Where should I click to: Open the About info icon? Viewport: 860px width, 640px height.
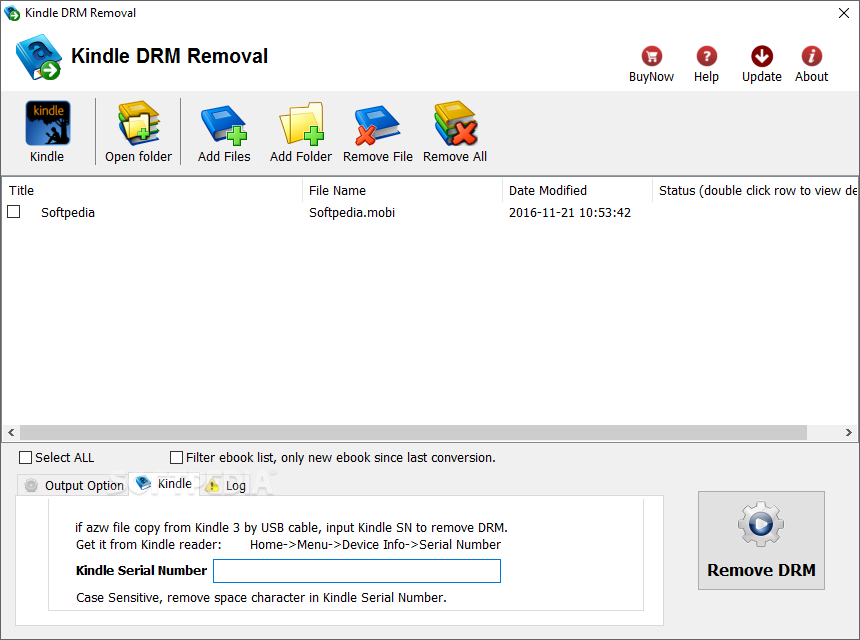812,56
